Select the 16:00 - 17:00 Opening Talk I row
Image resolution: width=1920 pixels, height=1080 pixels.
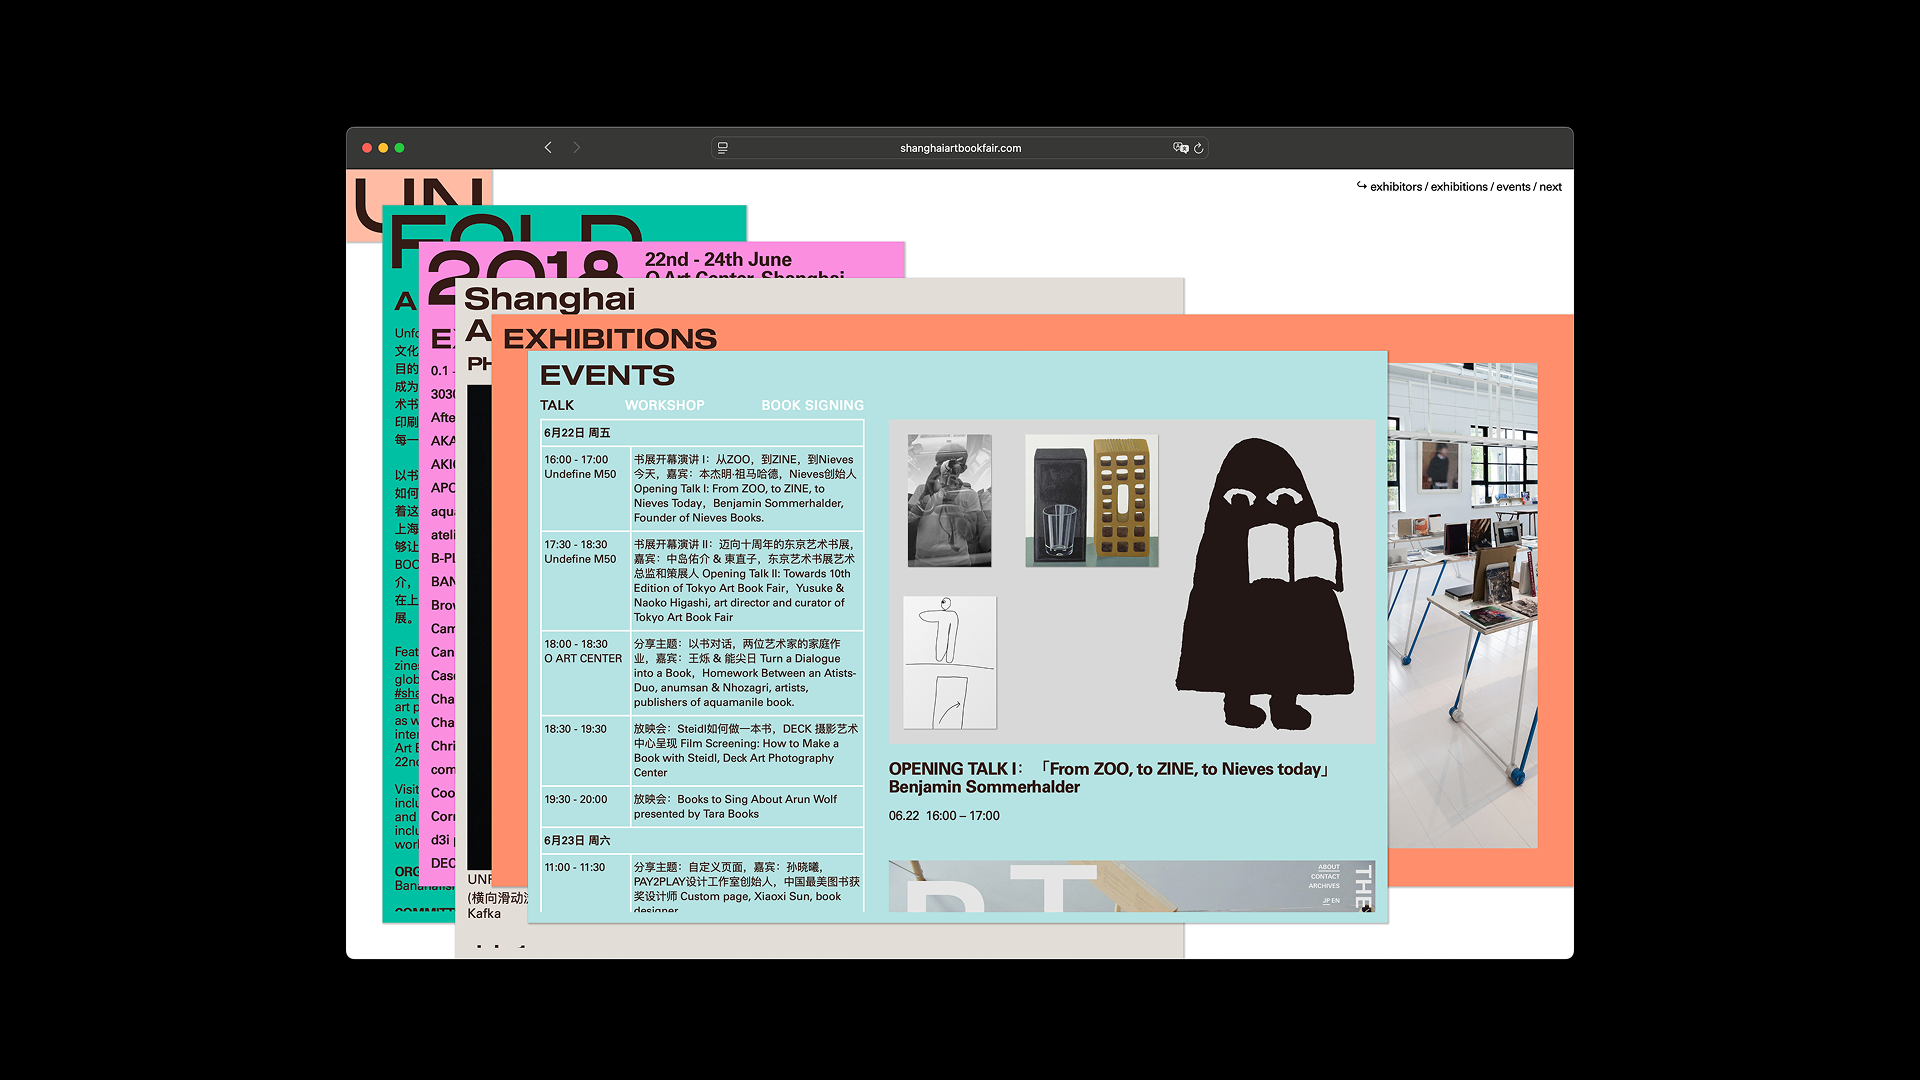coord(702,488)
